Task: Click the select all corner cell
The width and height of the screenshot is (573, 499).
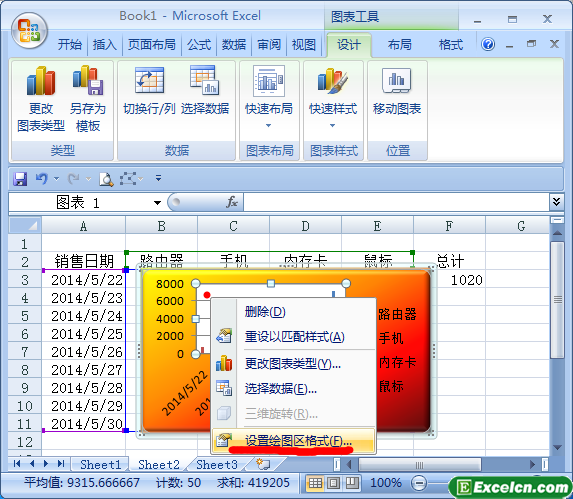Action: pyautogui.click(x=25, y=225)
